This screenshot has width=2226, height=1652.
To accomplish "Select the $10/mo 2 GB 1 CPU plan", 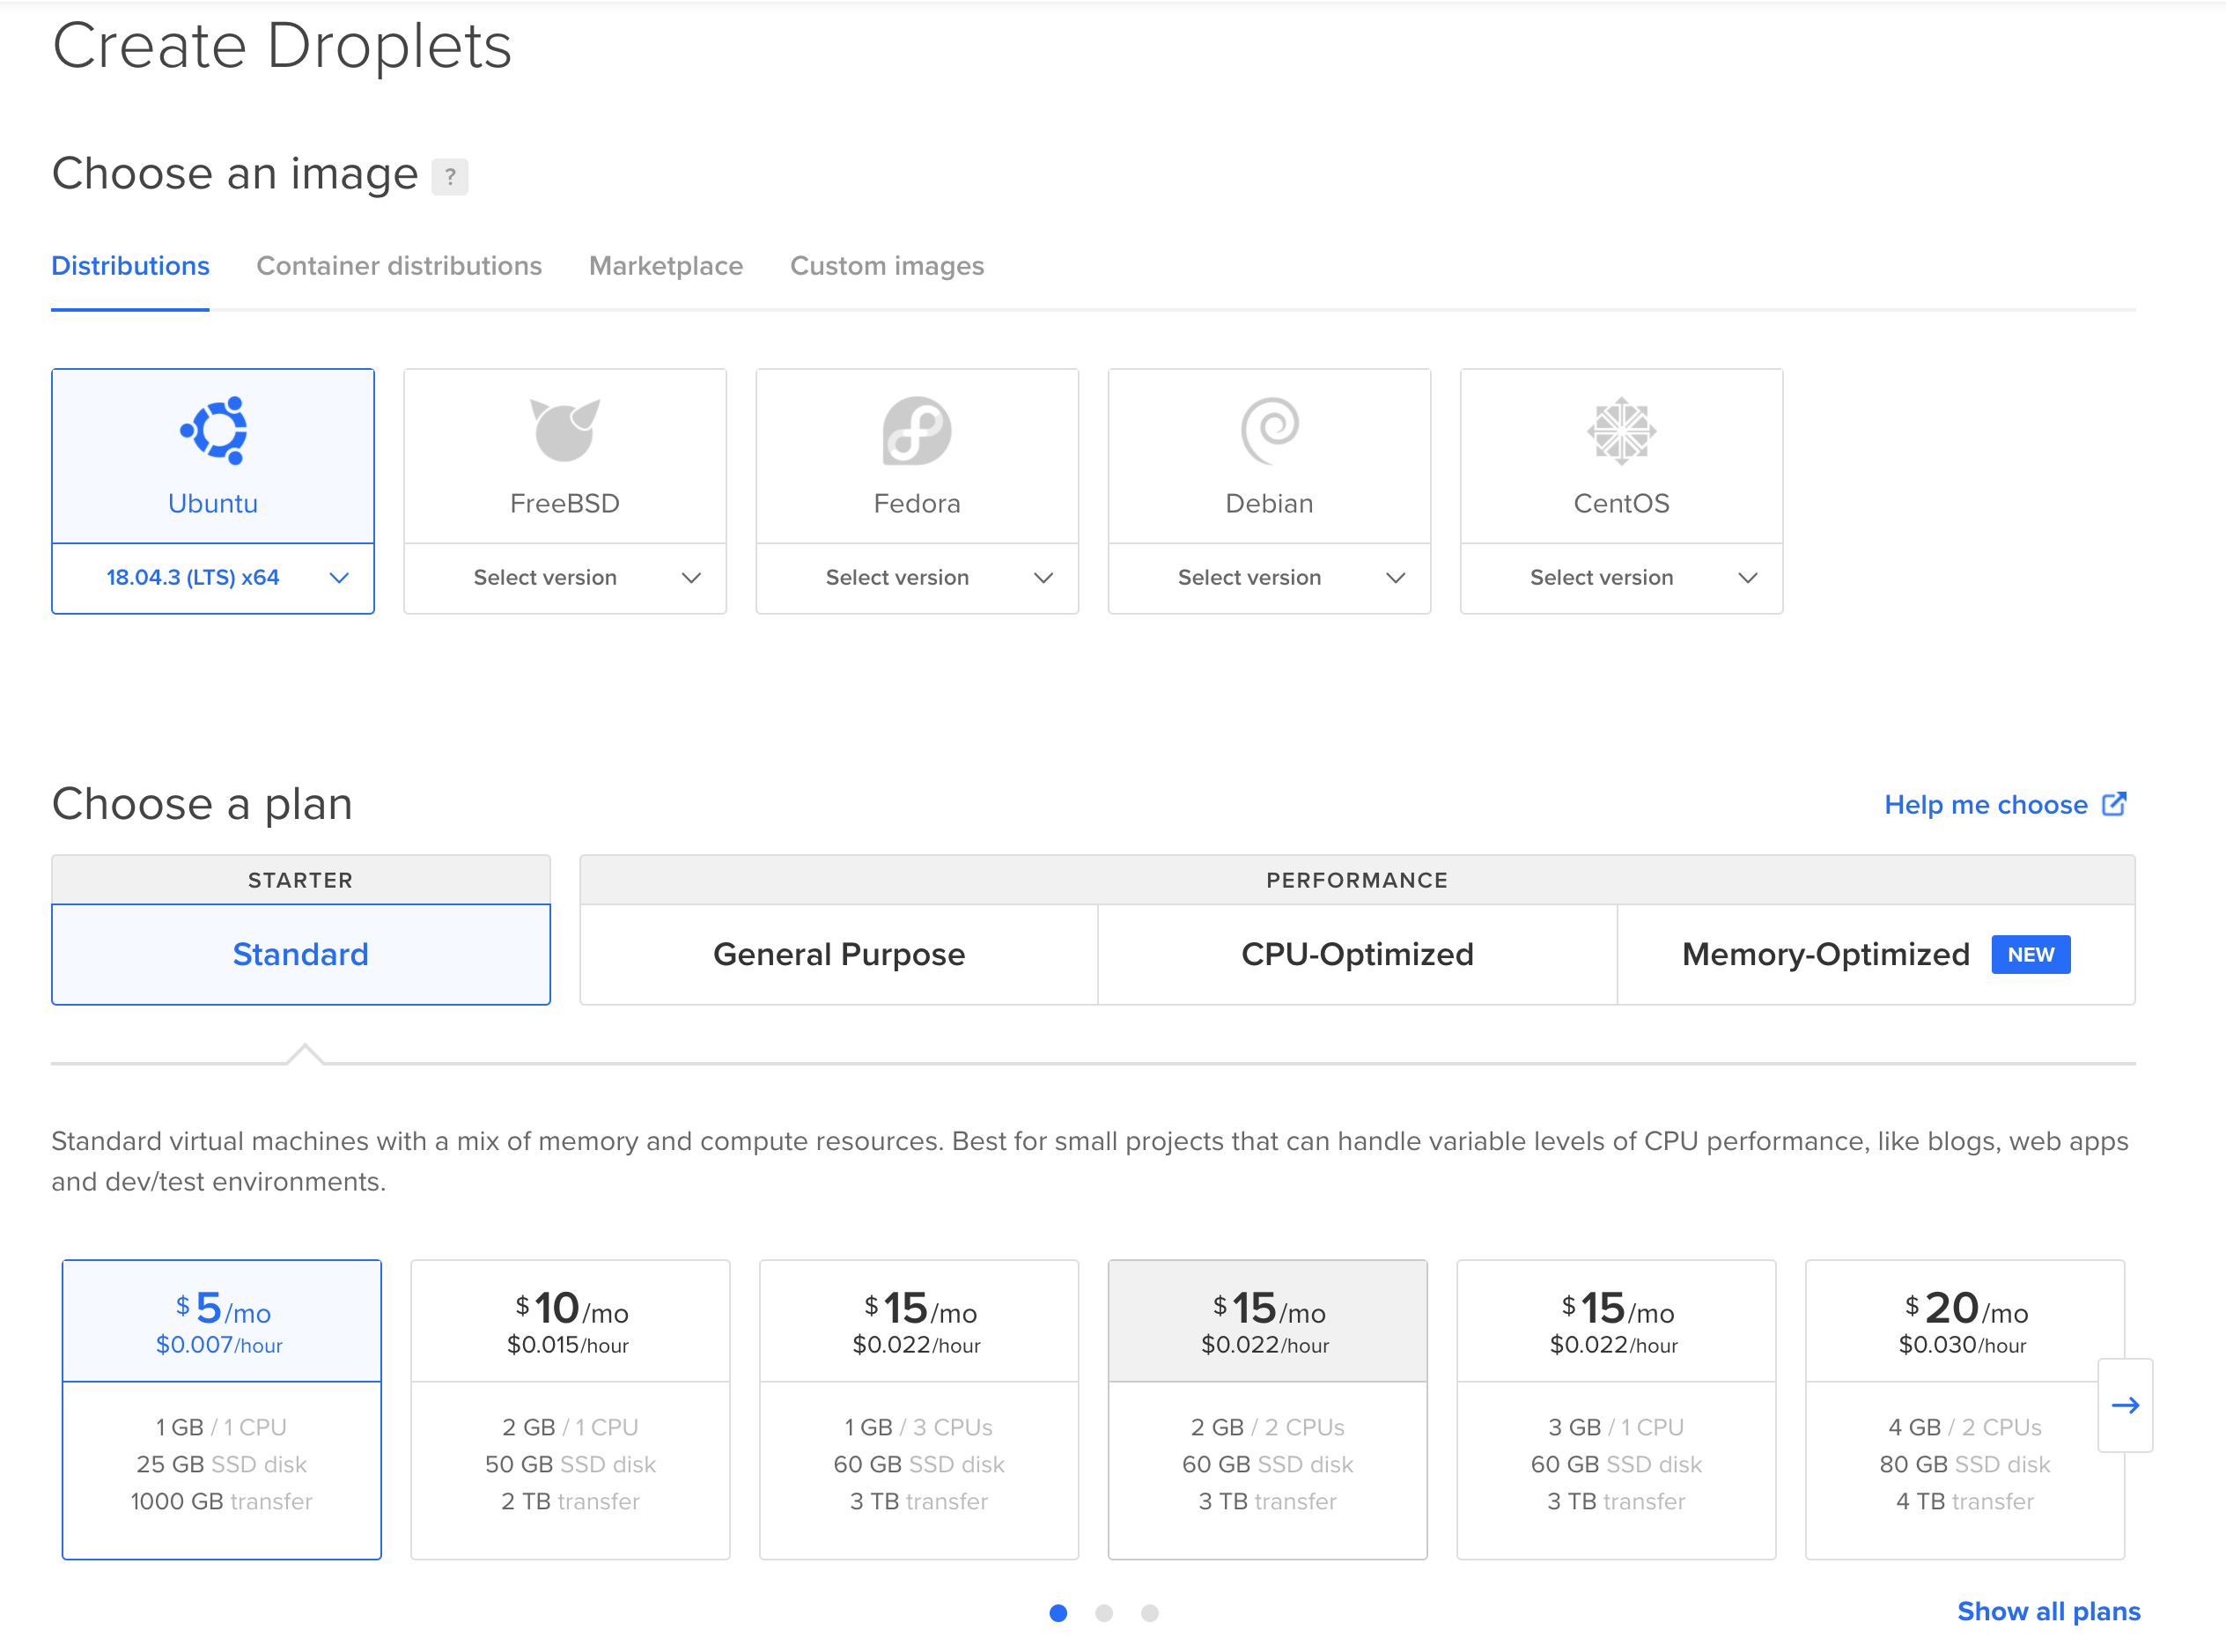I will (570, 1409).
